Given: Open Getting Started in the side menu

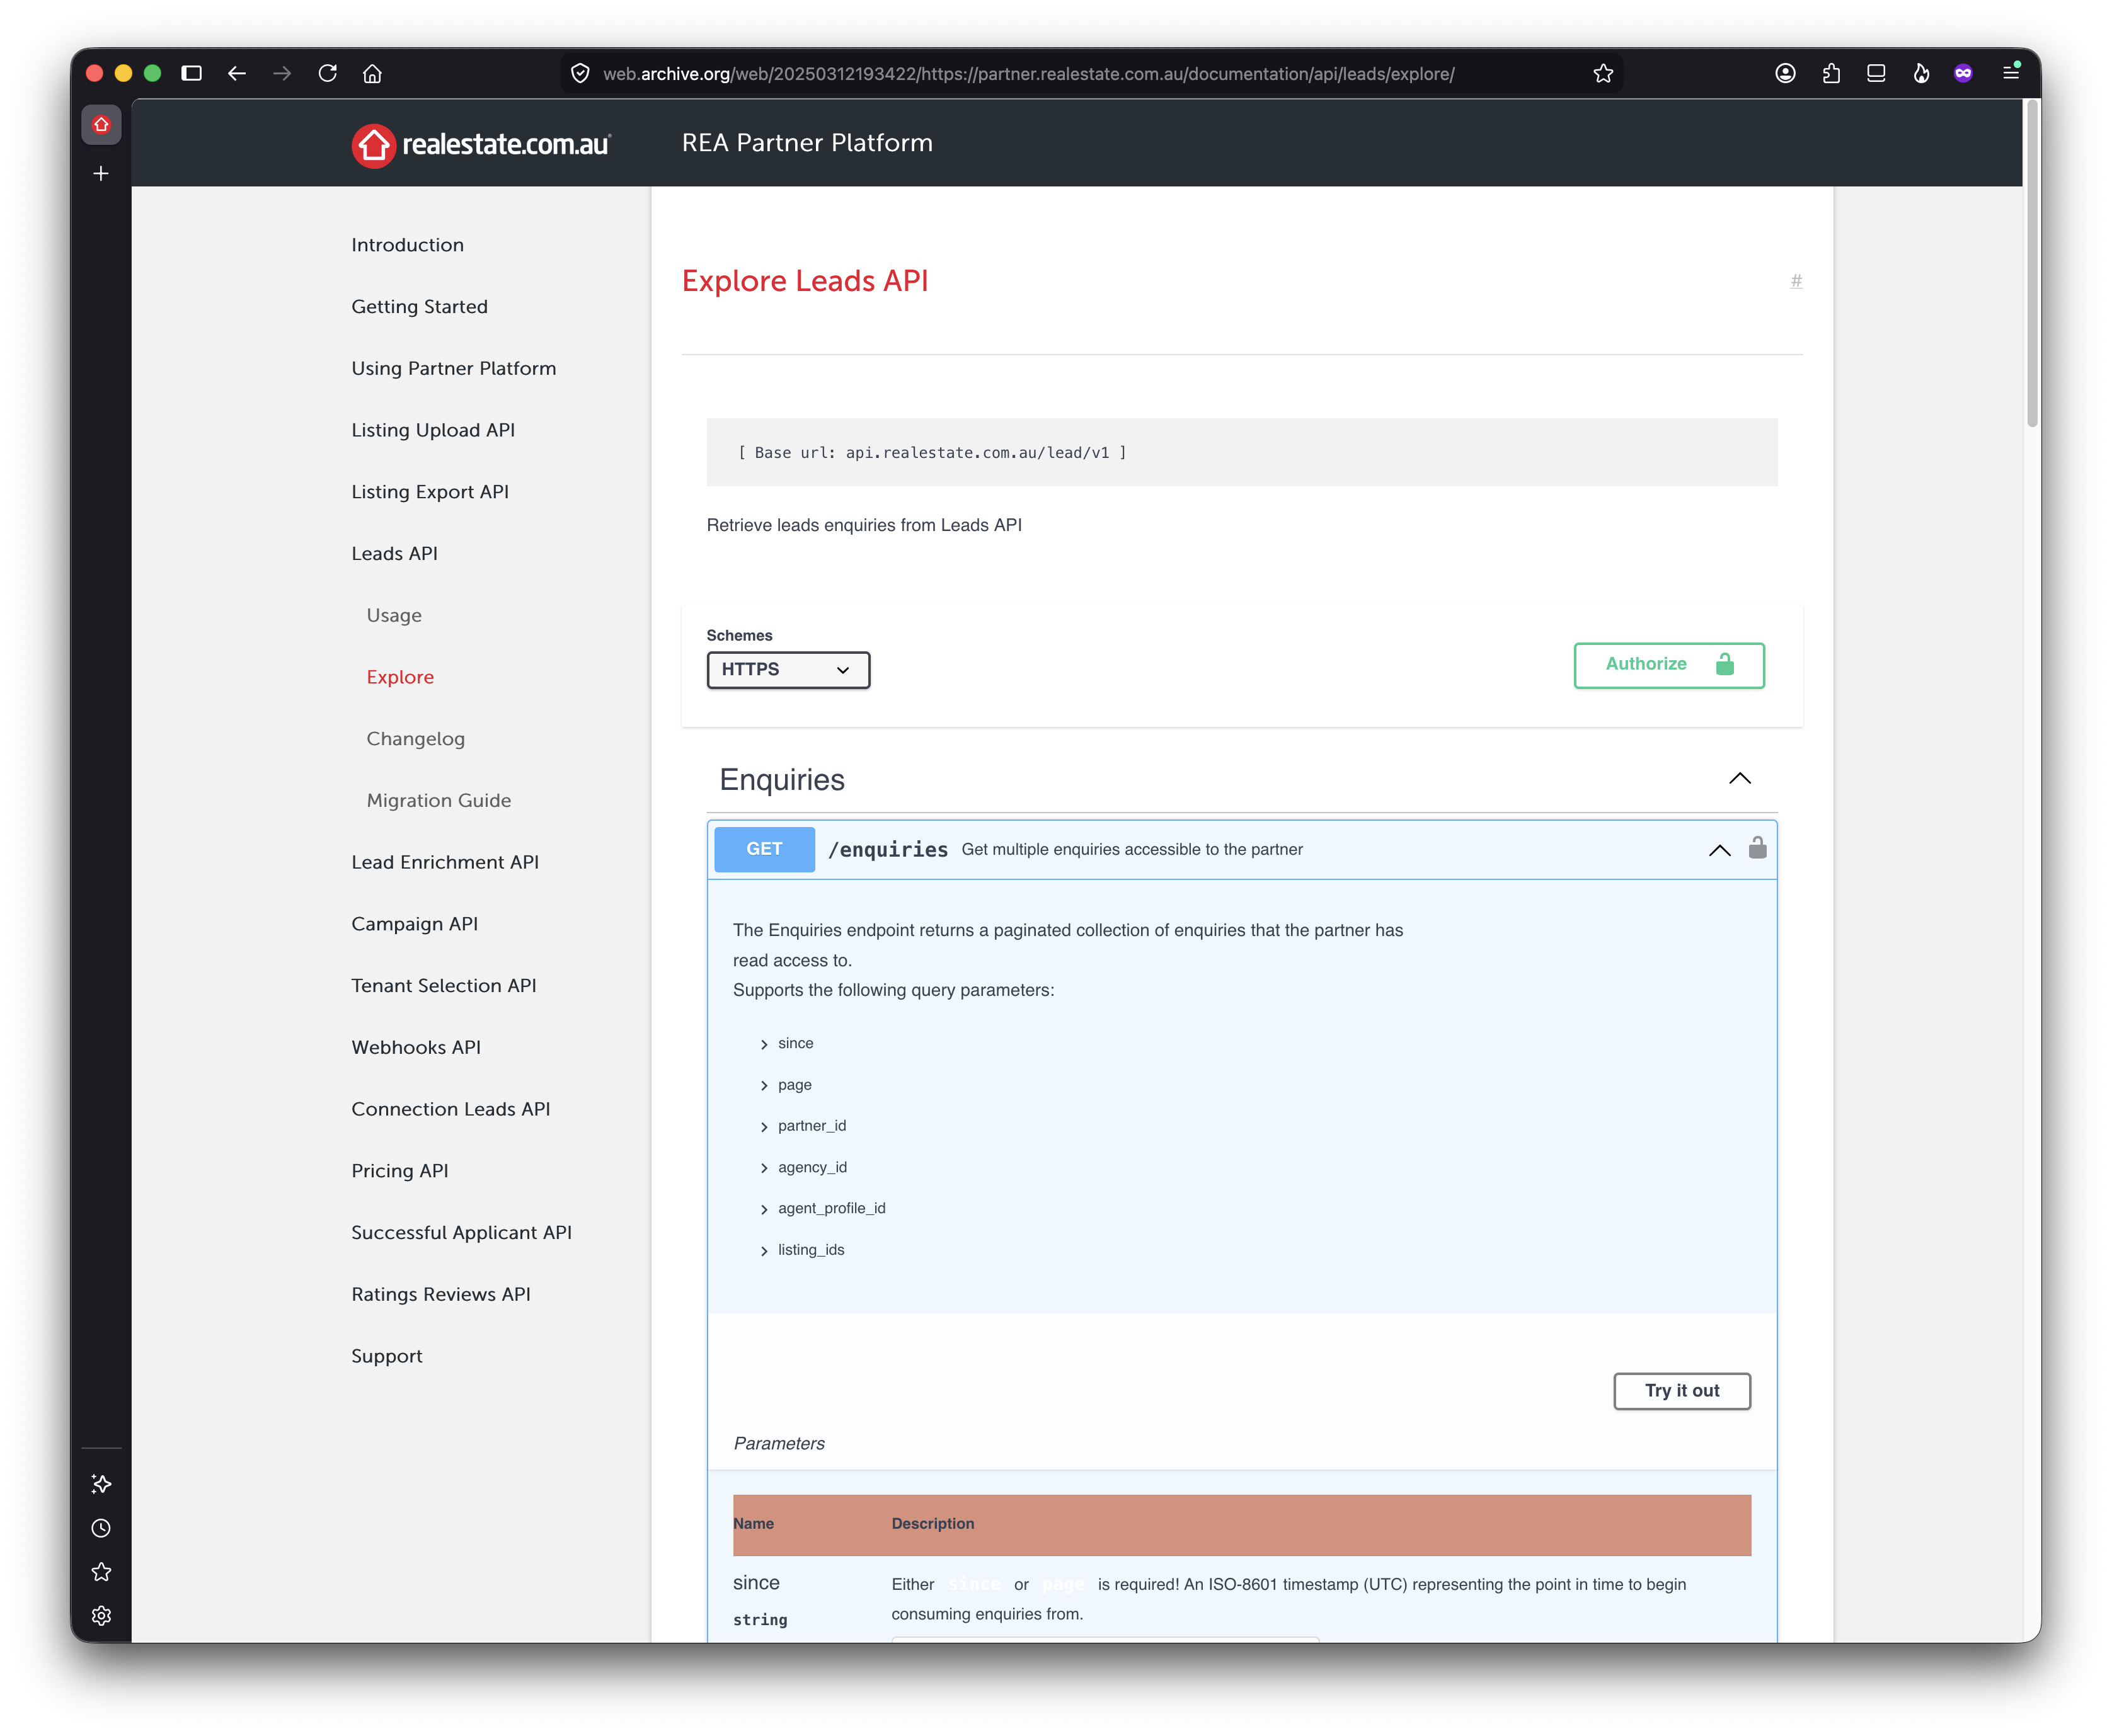Looking at the screenshot, I should 419,307.
